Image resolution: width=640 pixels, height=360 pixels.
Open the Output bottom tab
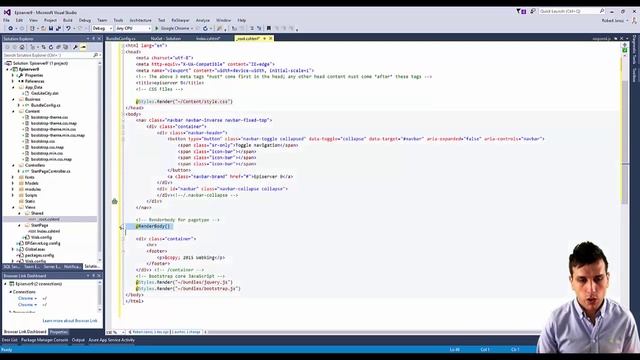click(78, 340)
